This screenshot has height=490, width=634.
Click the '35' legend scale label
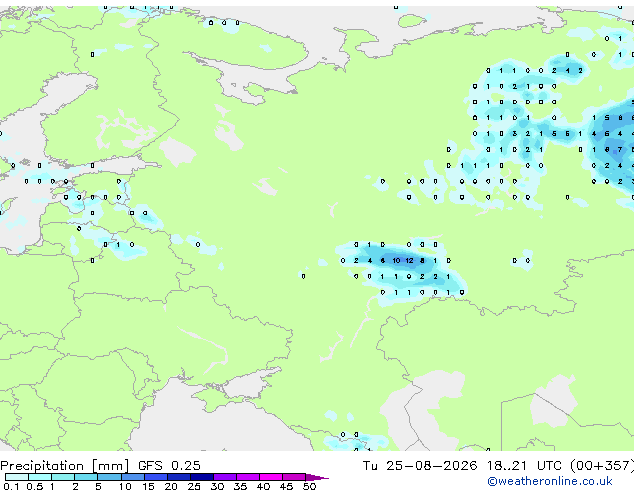tap(240, 486)
